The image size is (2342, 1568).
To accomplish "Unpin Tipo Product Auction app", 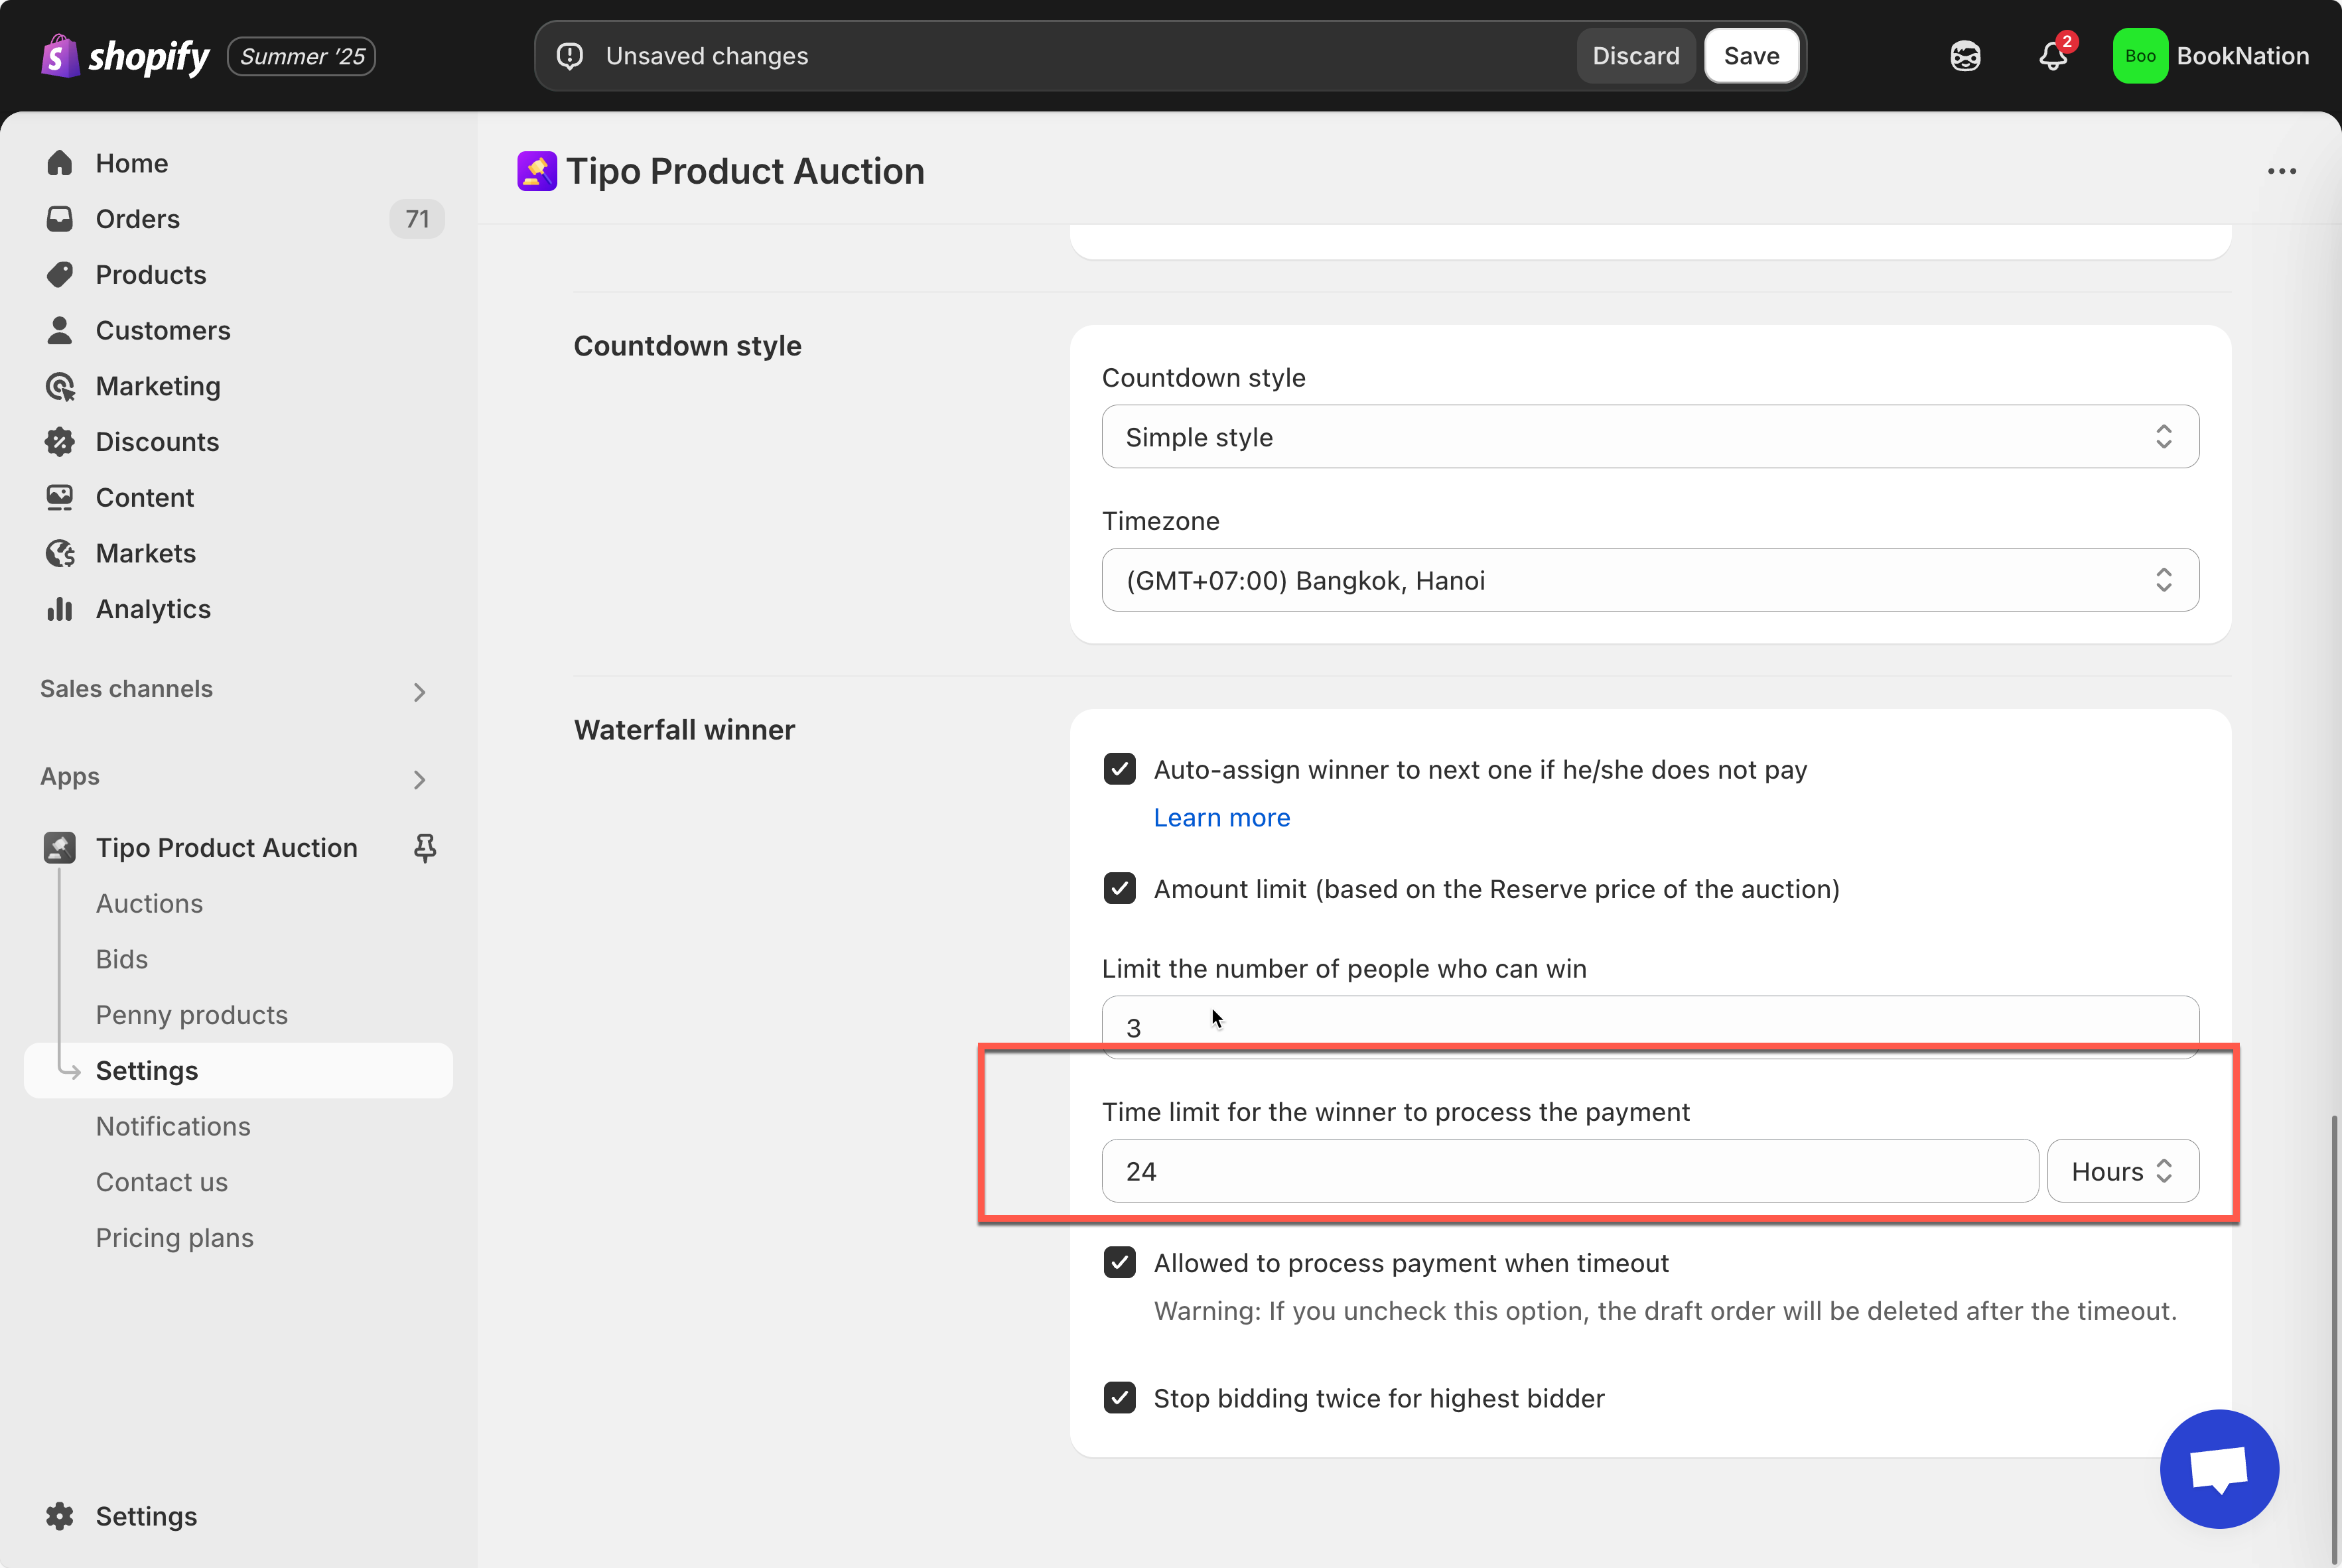I will tap(425, 848).
